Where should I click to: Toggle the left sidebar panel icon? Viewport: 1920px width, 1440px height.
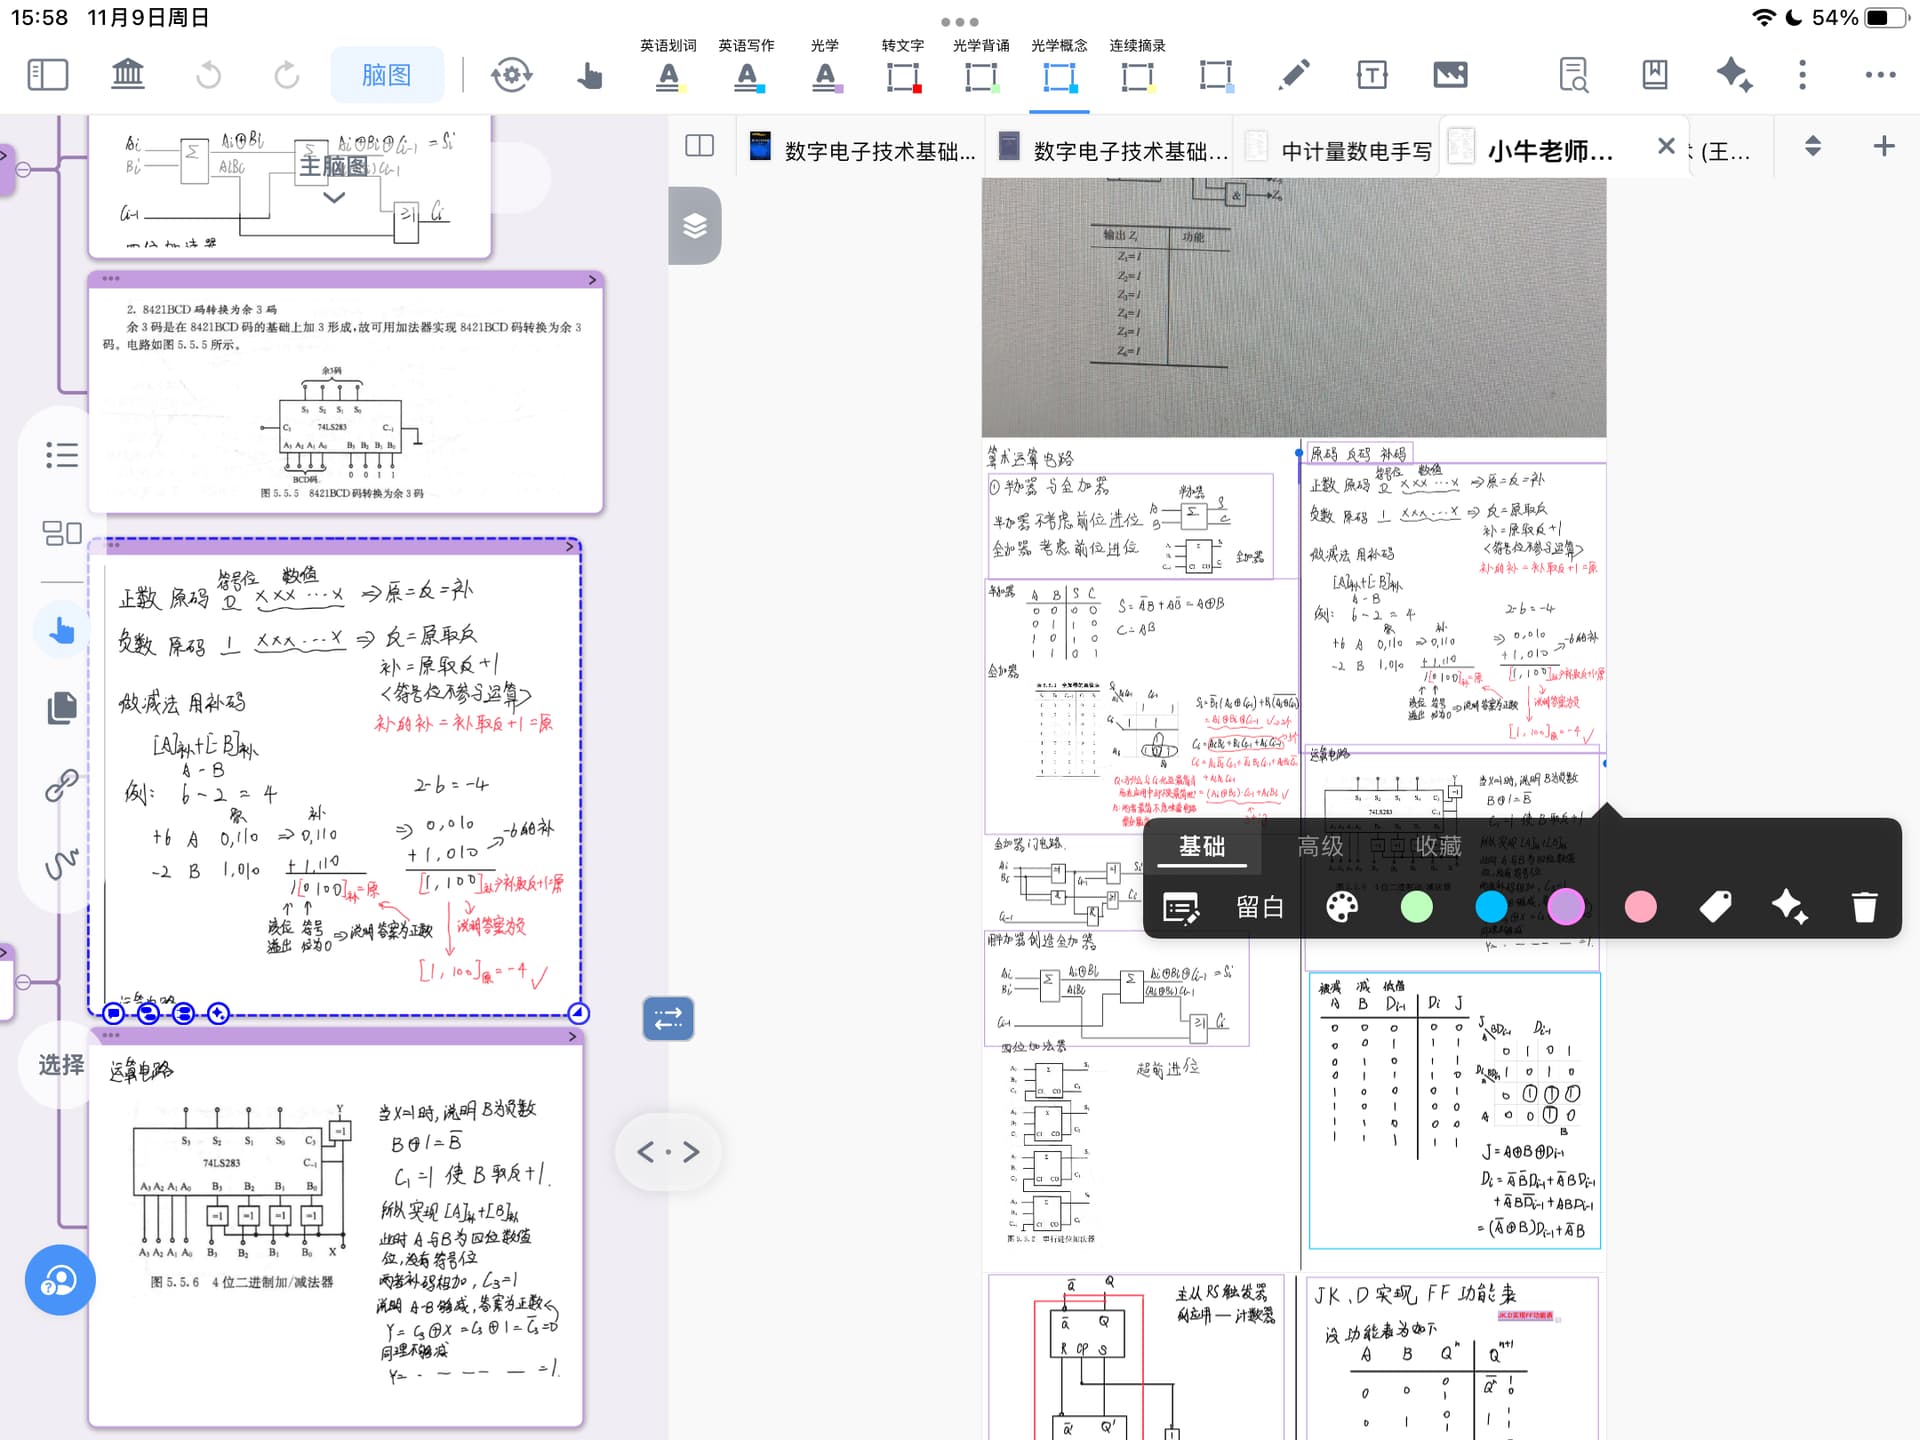click(x=47, y=75)
